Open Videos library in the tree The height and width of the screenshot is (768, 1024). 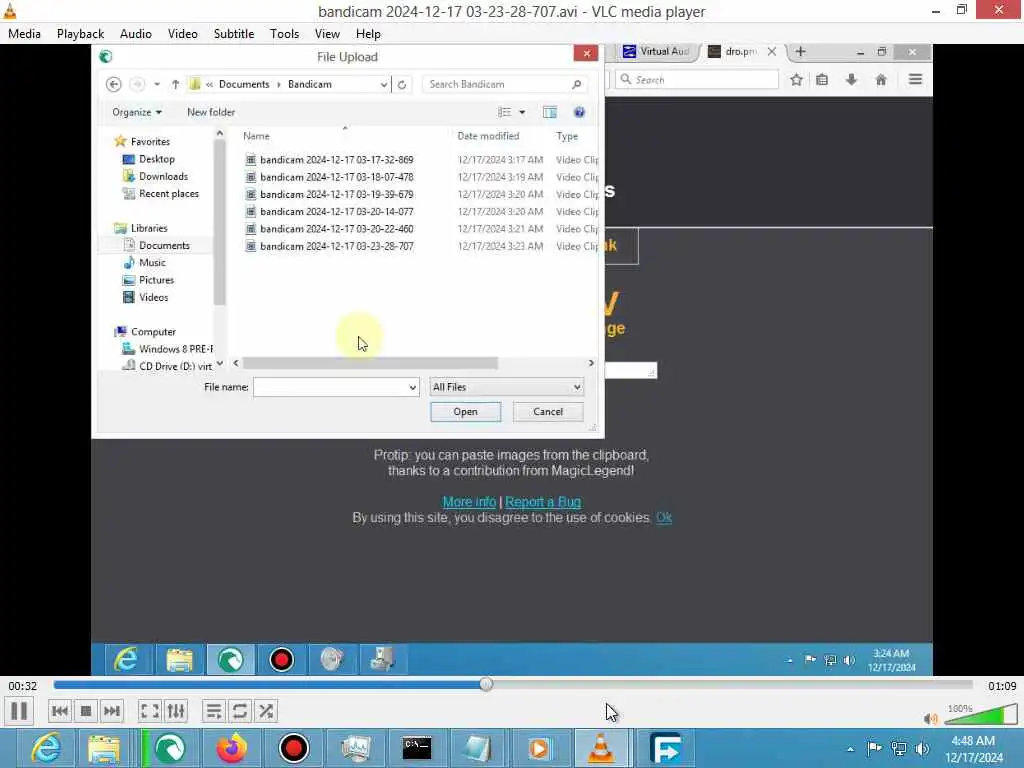(x=153, y=297)
